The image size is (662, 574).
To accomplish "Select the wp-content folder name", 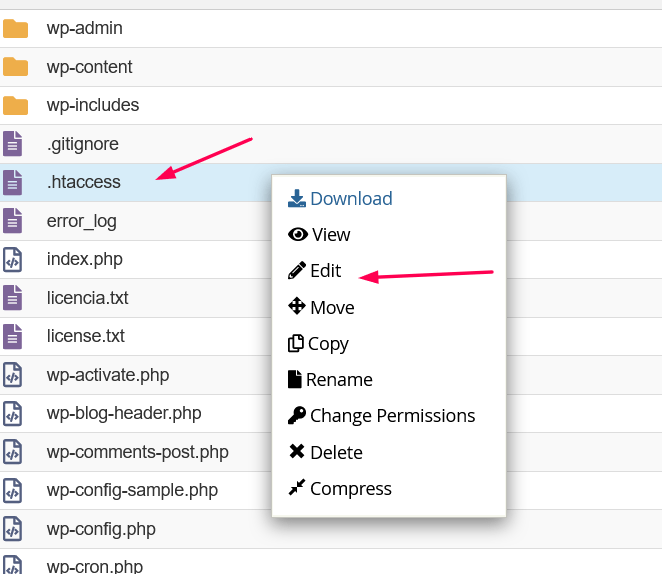I will click(x=90, y=67).
